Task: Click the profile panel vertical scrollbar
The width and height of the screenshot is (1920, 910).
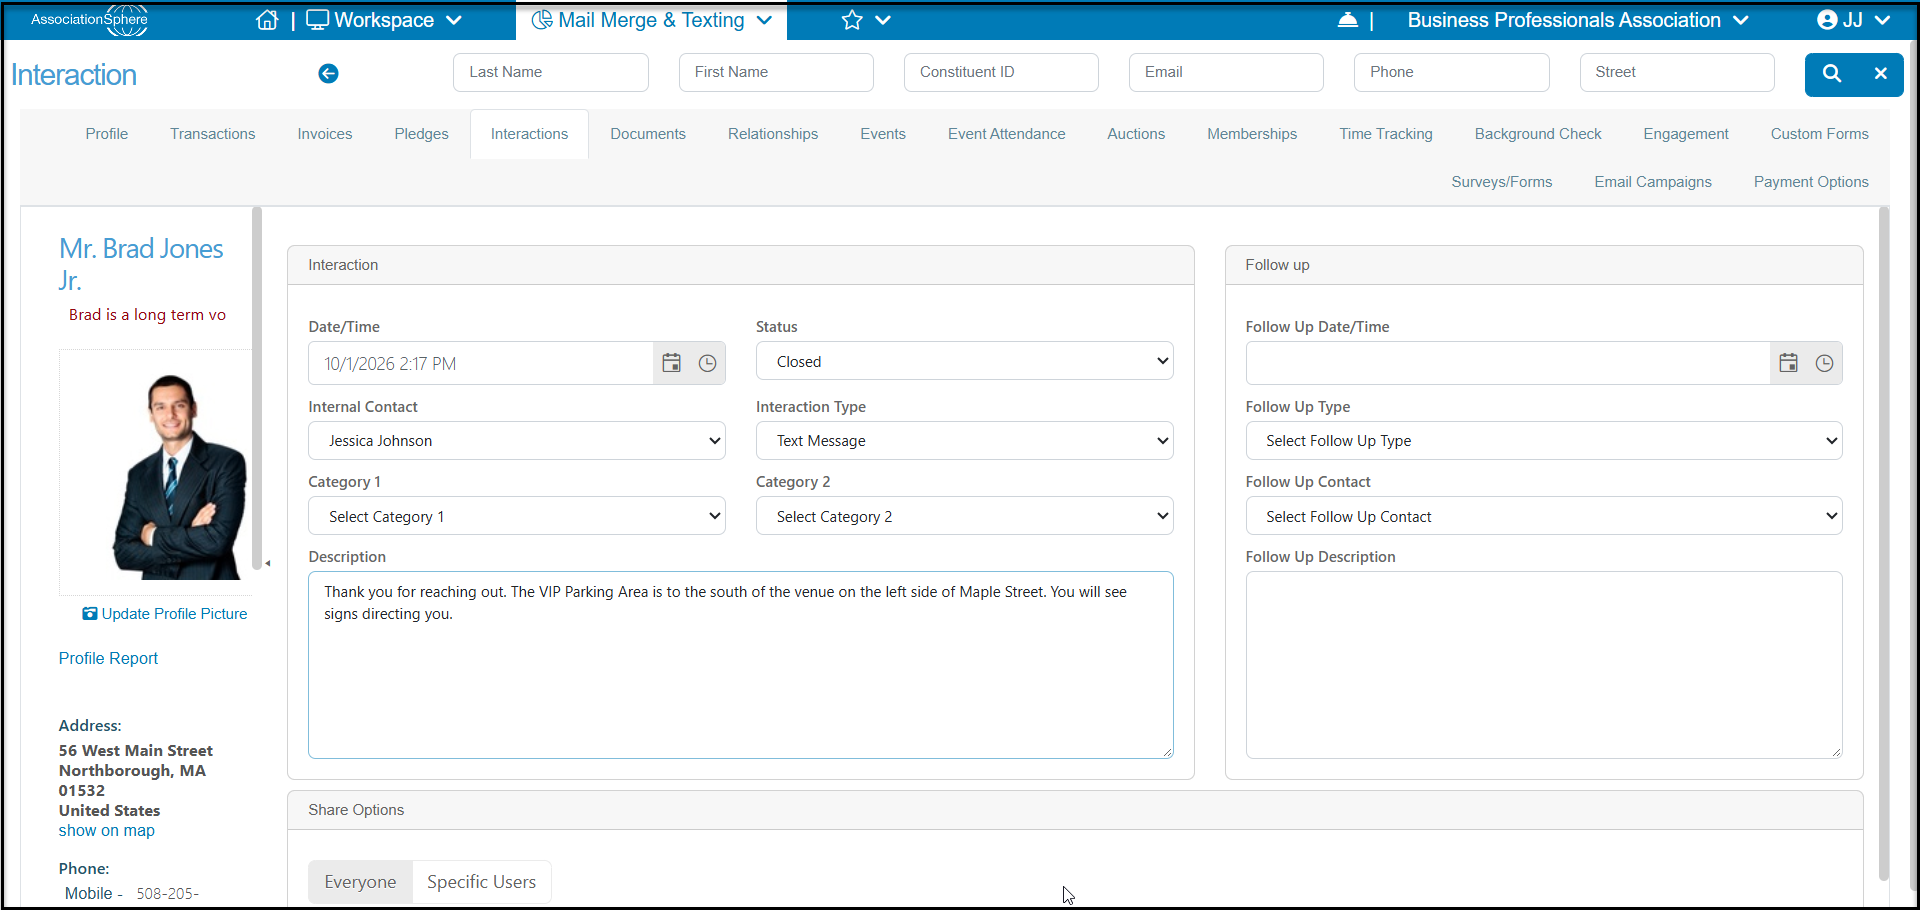Action: pyautogui.click(x=257, y=388)
